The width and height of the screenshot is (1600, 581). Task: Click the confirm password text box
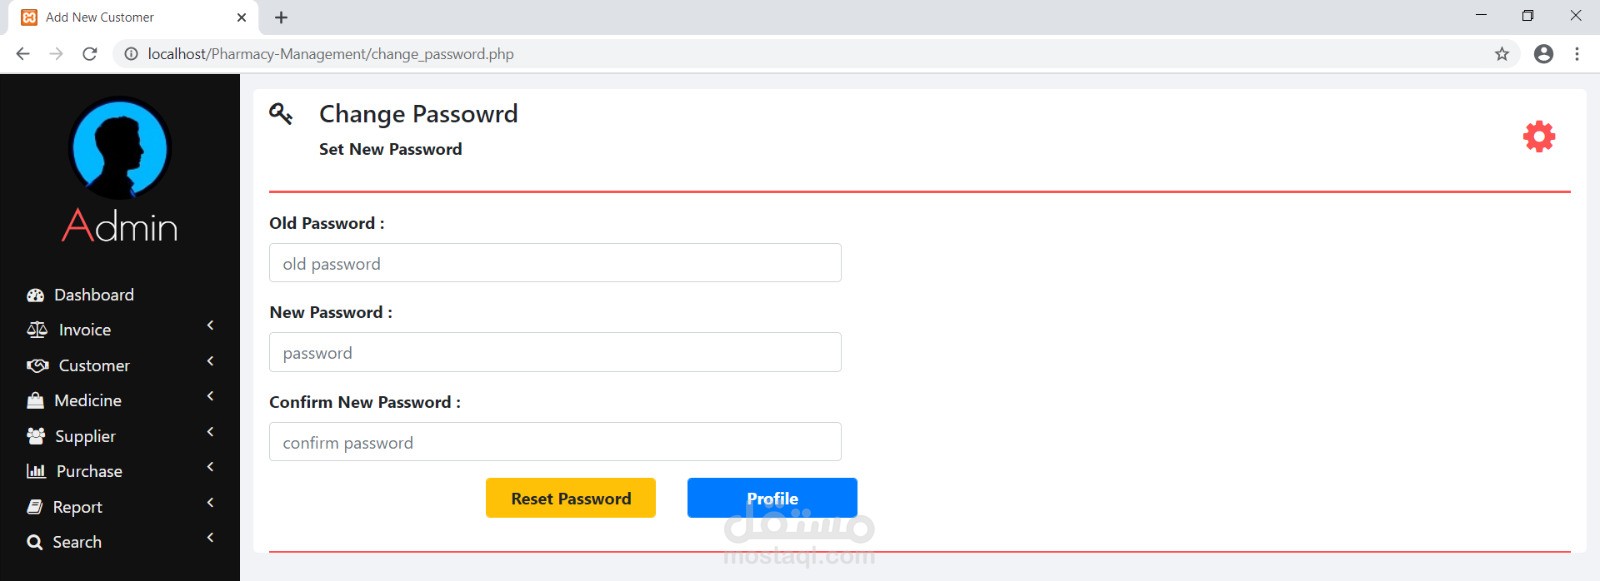coord(555,442)
